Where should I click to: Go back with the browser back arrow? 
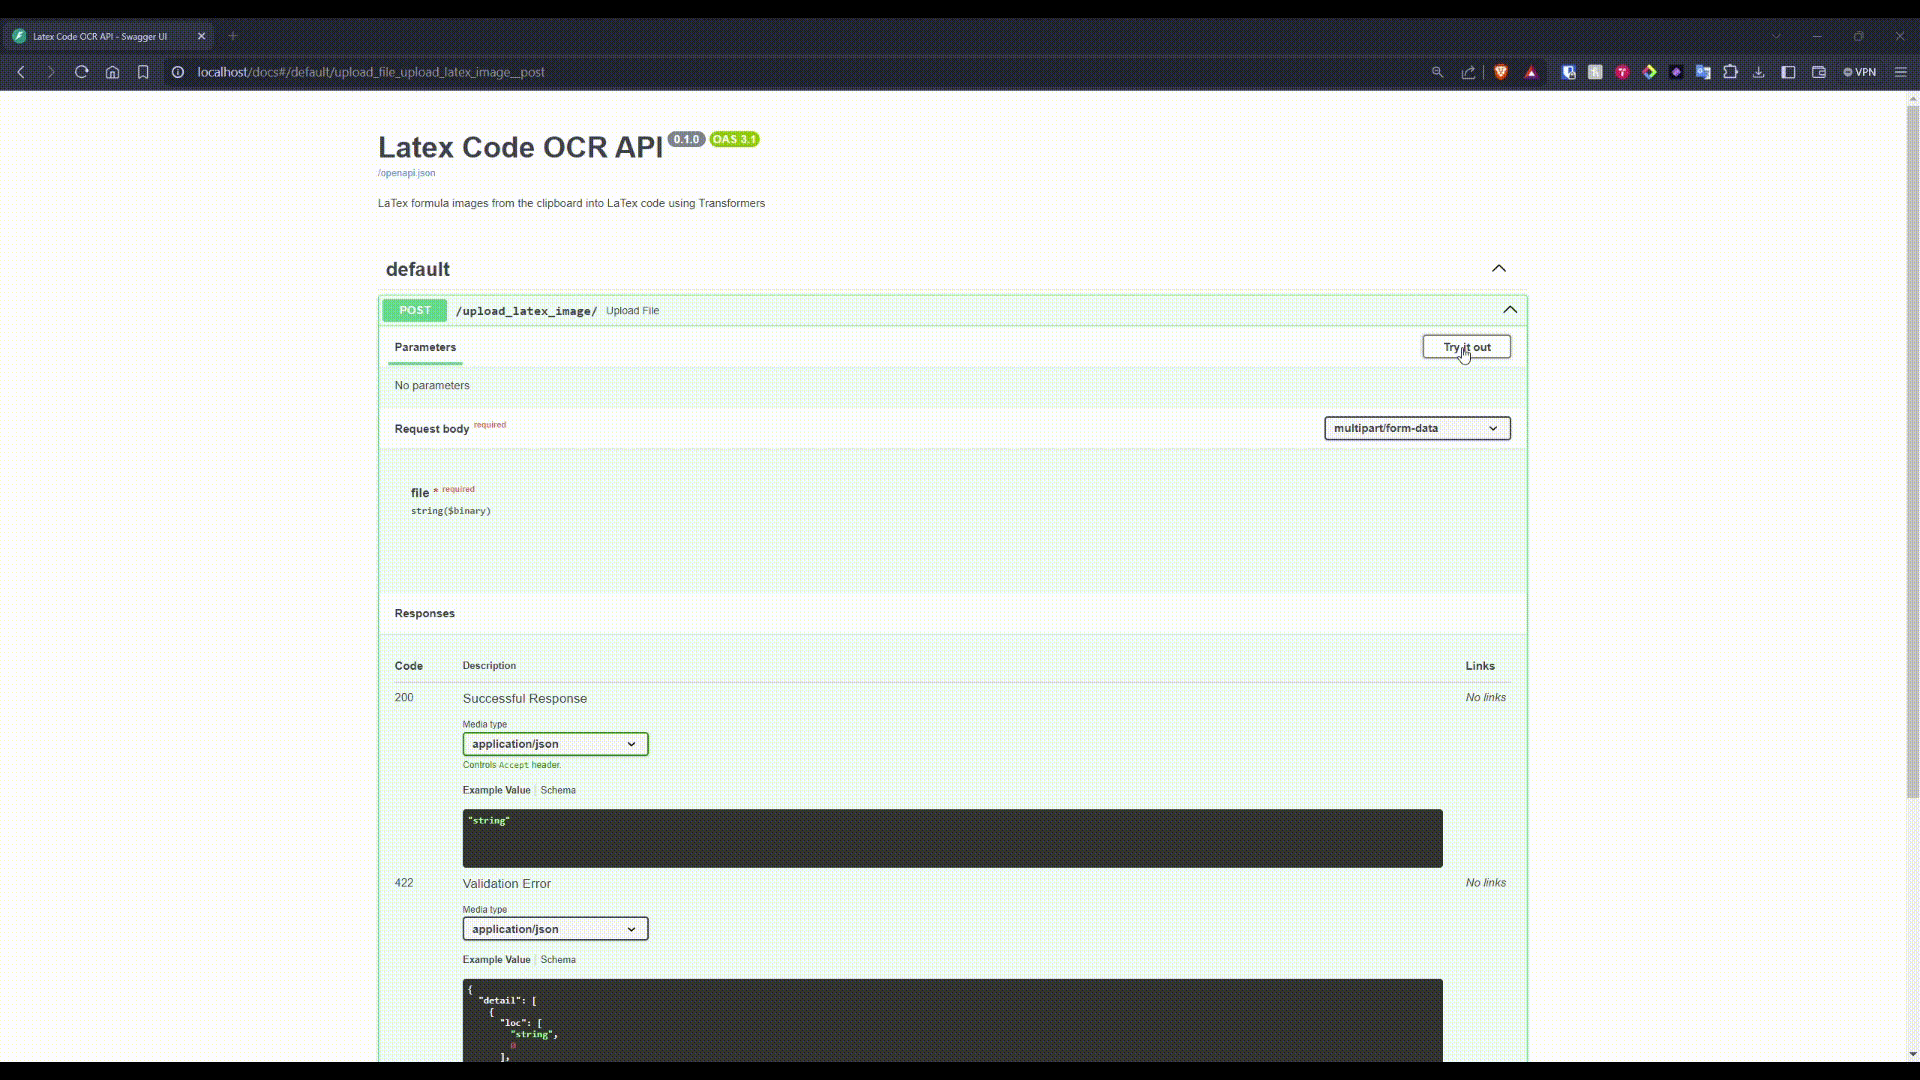coord(21,72)
